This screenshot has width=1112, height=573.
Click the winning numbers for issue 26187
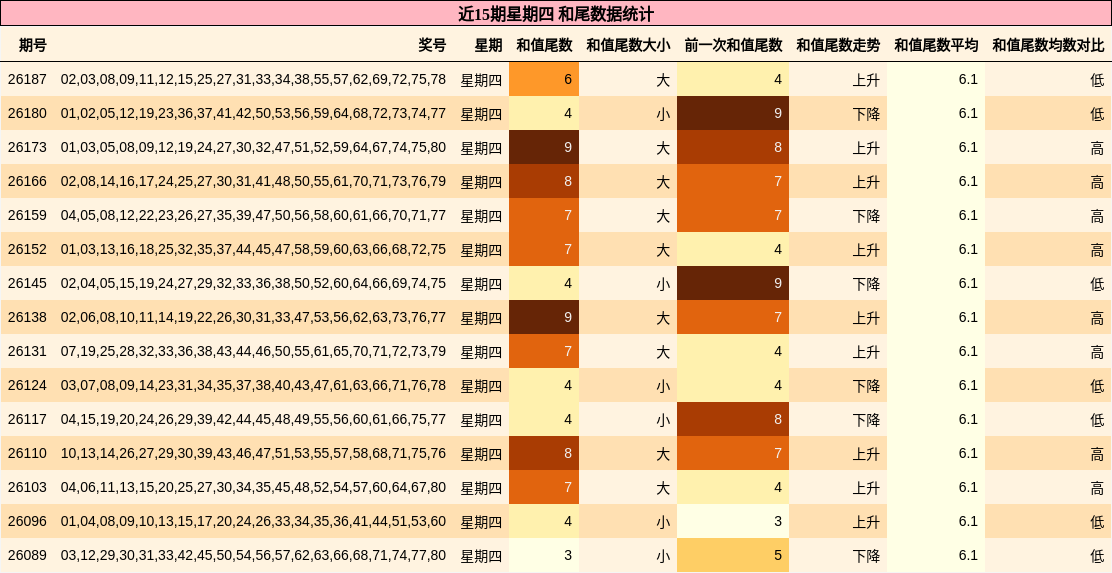(x=253, y=79)
